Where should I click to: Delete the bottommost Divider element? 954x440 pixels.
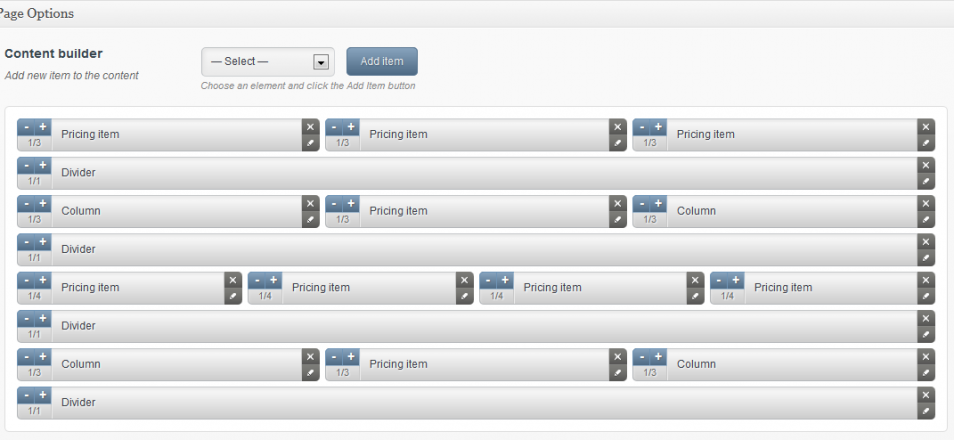[926, 395]
